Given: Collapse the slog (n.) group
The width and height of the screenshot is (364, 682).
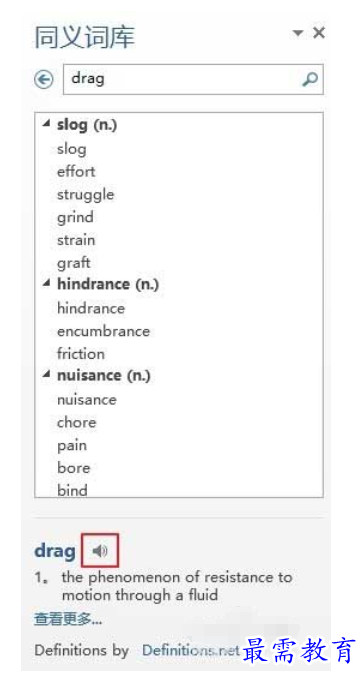Looking at the screenshot, I should pos(46,124).
